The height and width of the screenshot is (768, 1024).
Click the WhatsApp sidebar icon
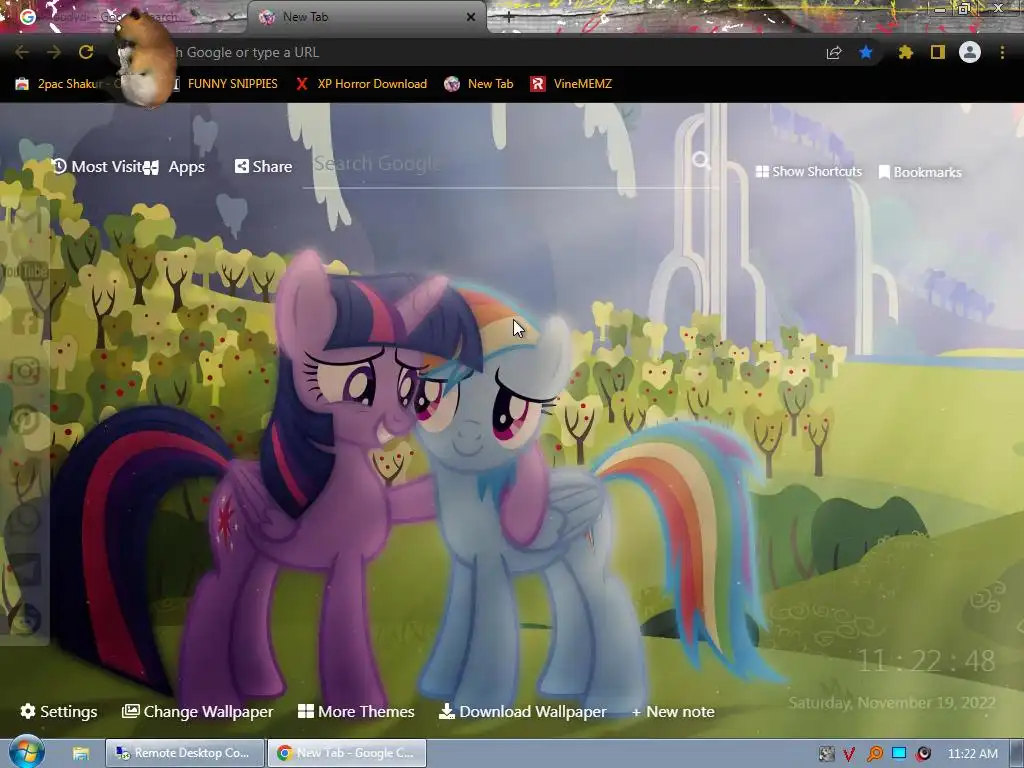[25, 520]
